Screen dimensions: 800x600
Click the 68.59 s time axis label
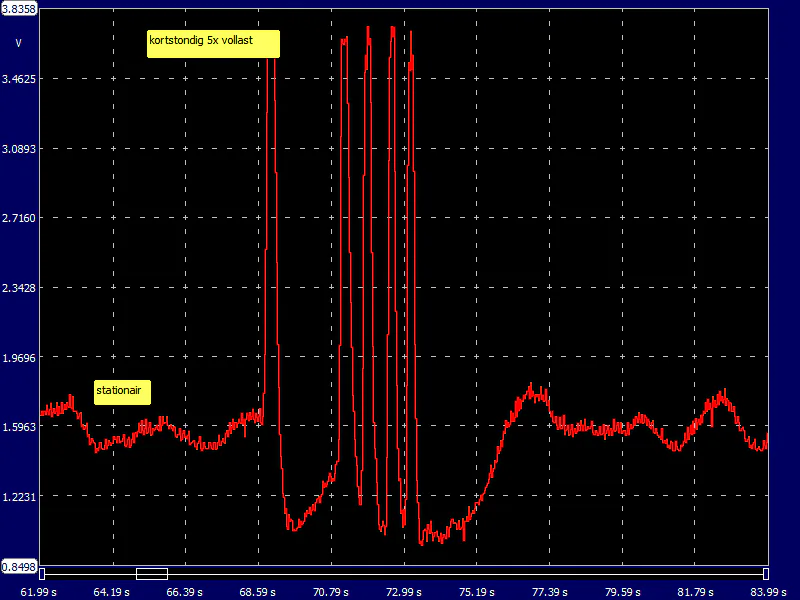[x=258, y=591]
